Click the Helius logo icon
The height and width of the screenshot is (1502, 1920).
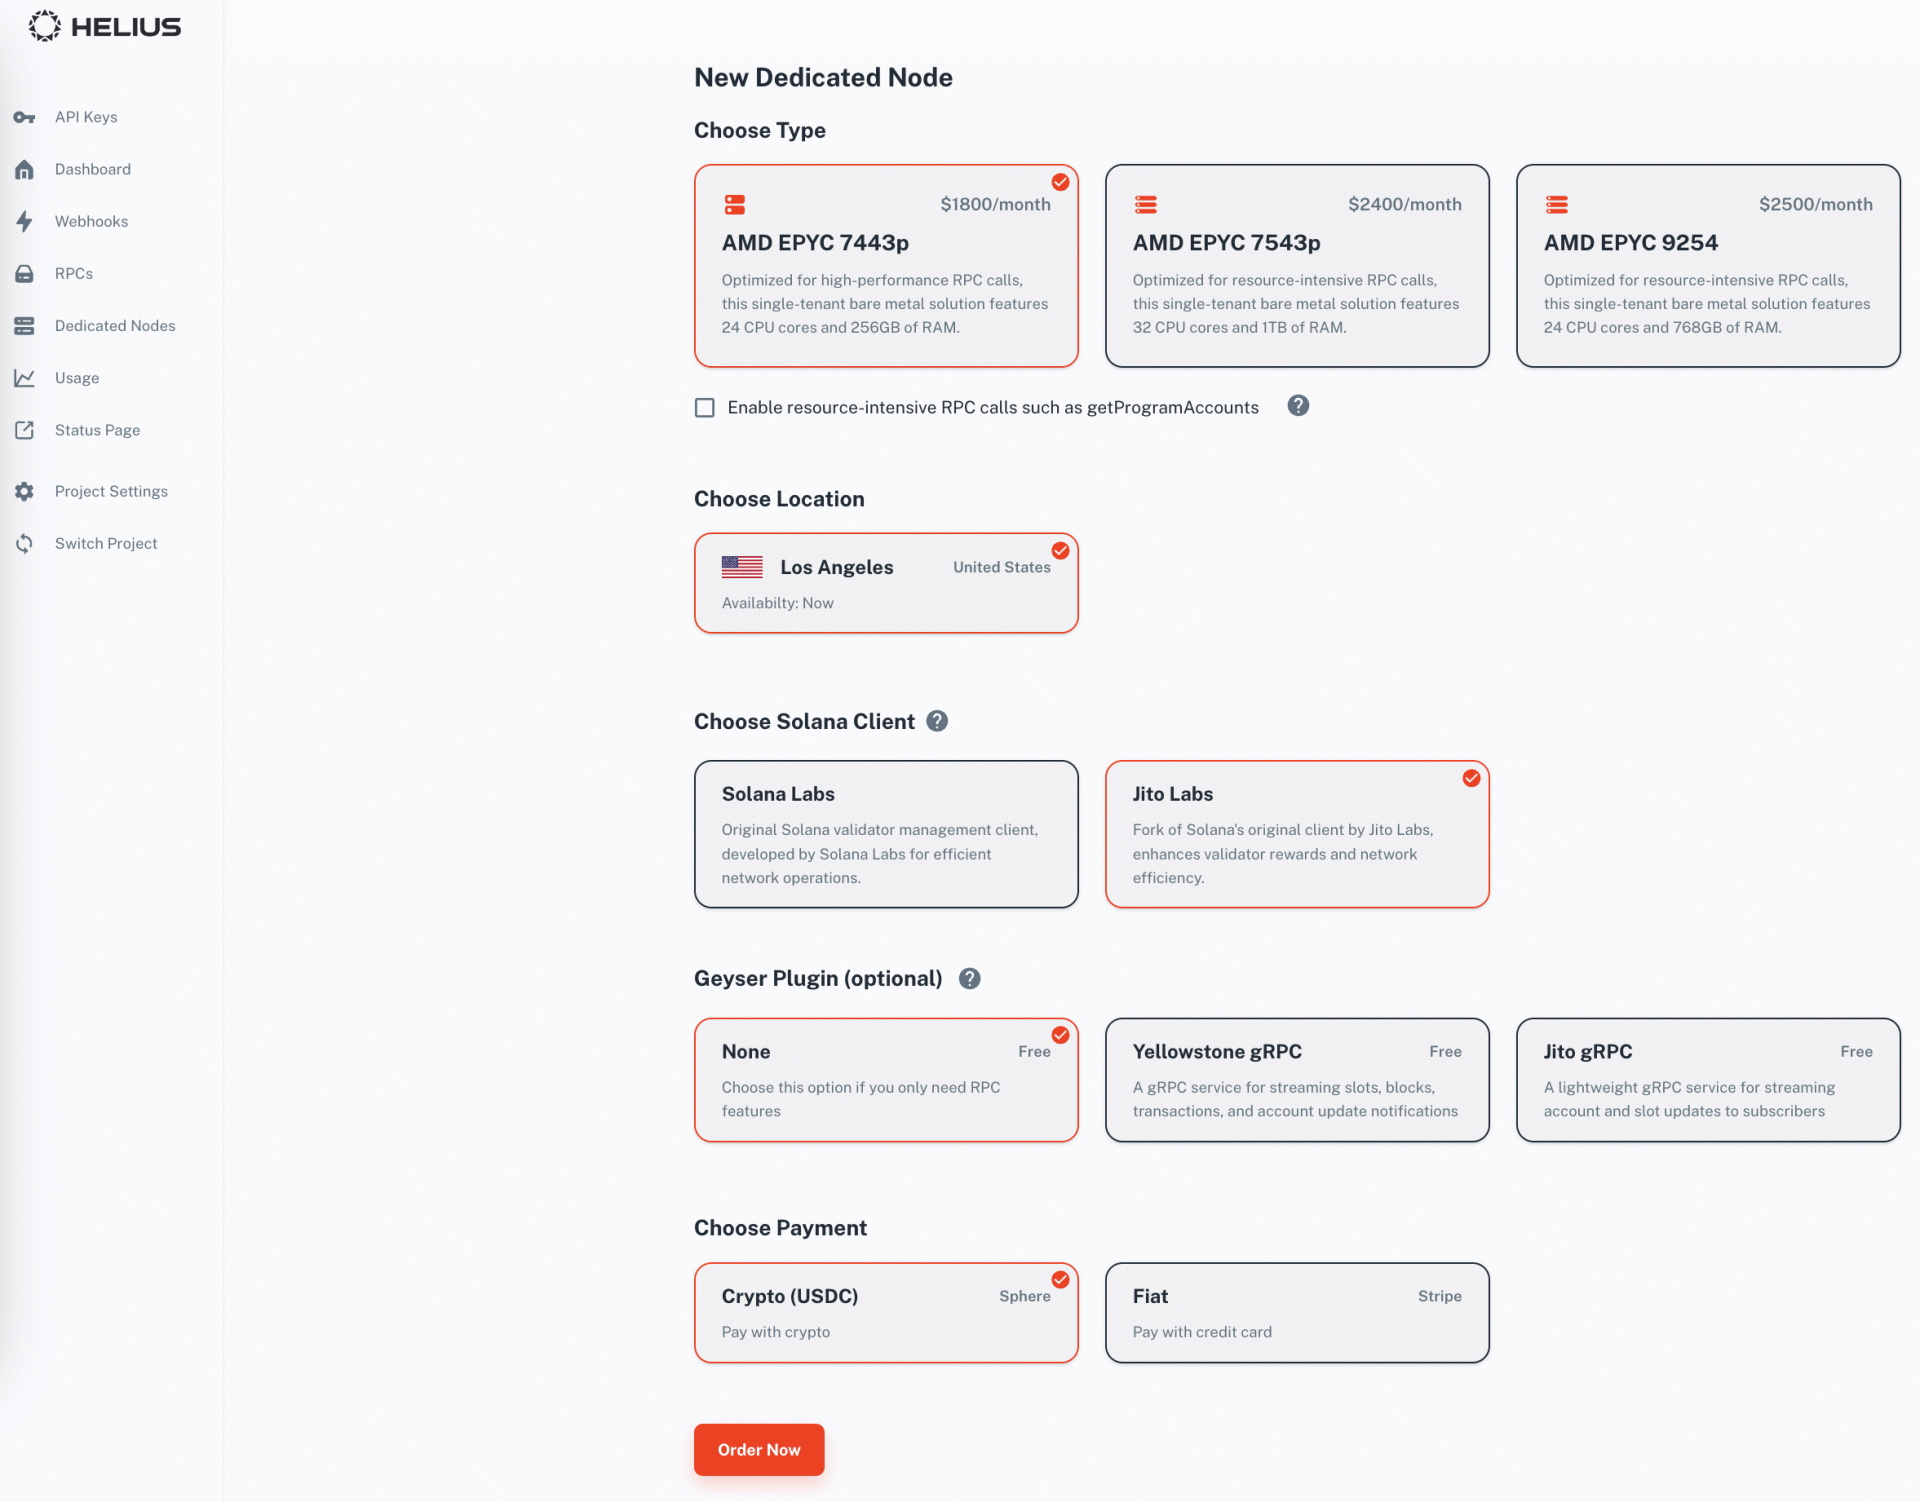(44, 26)
